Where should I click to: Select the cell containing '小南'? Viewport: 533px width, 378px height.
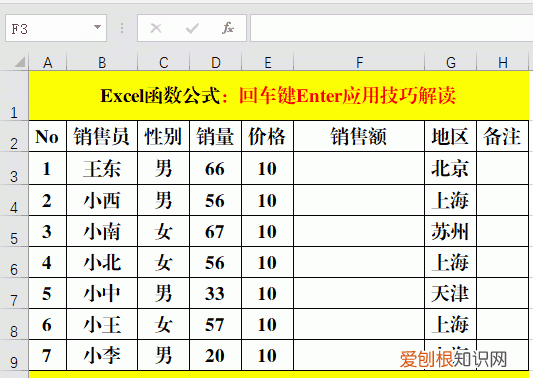[x=102, y=231]
